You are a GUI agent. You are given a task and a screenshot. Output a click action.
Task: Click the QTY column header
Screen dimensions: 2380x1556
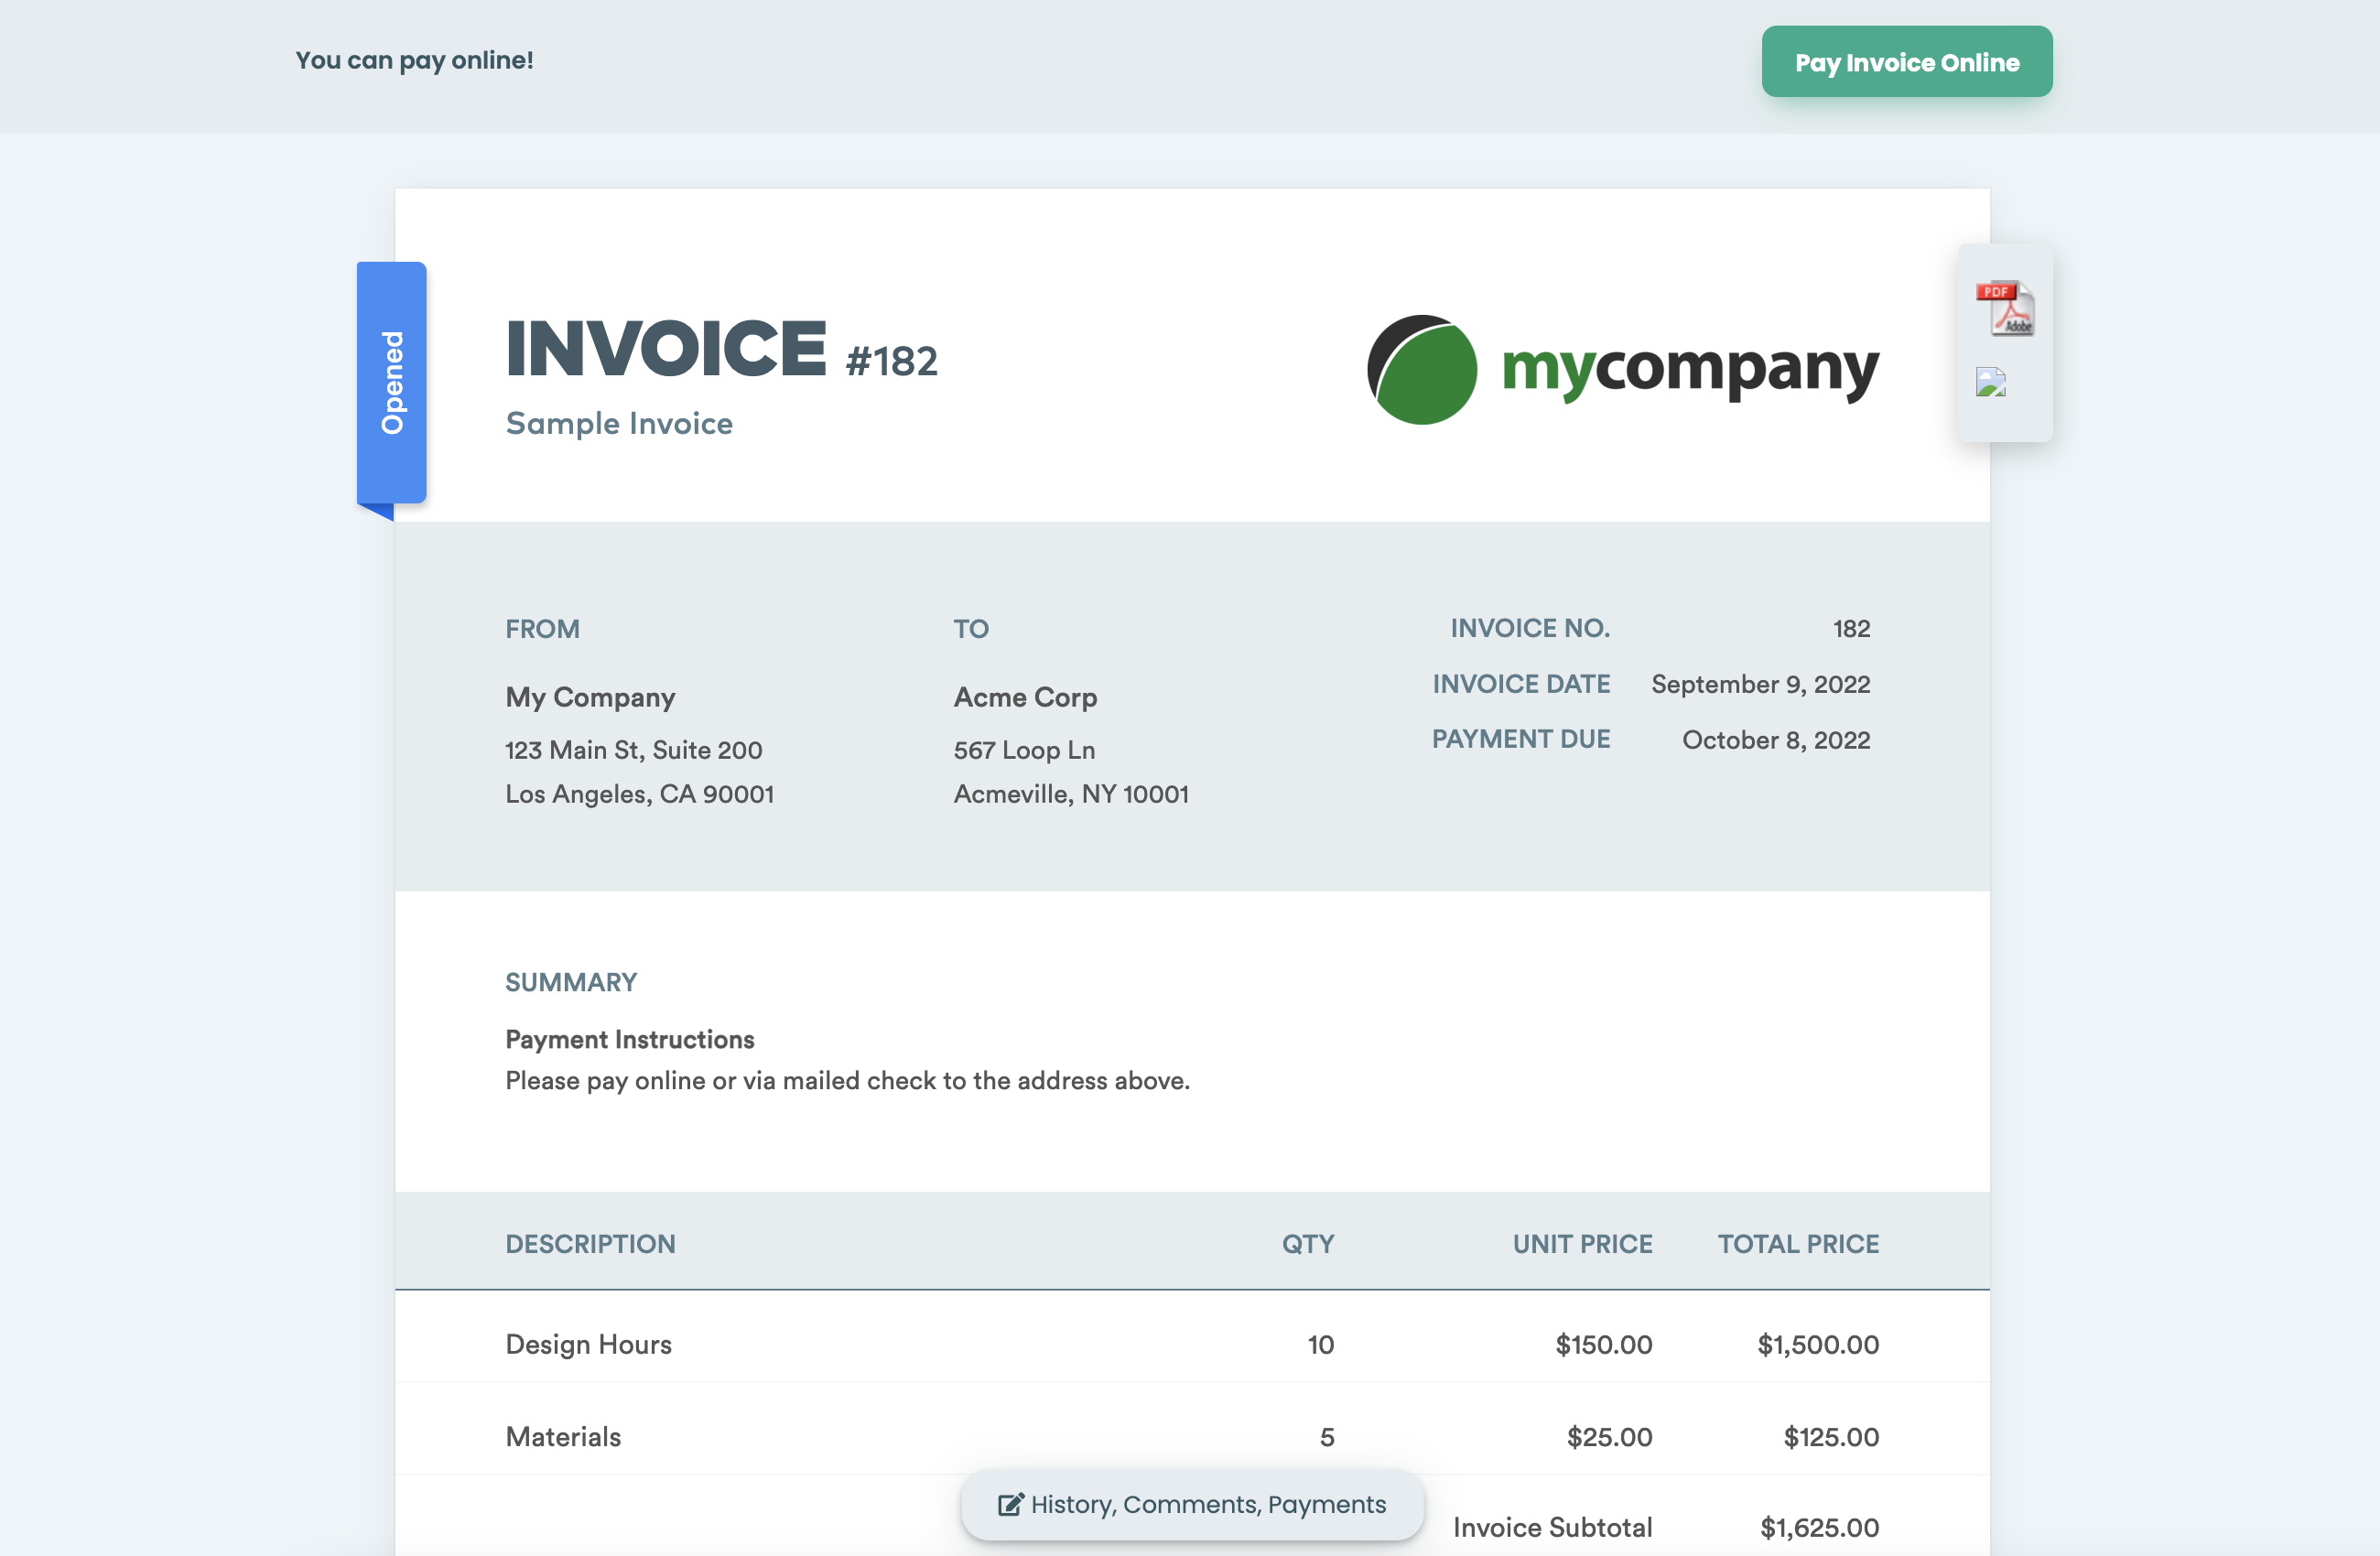[1307, 1243]
